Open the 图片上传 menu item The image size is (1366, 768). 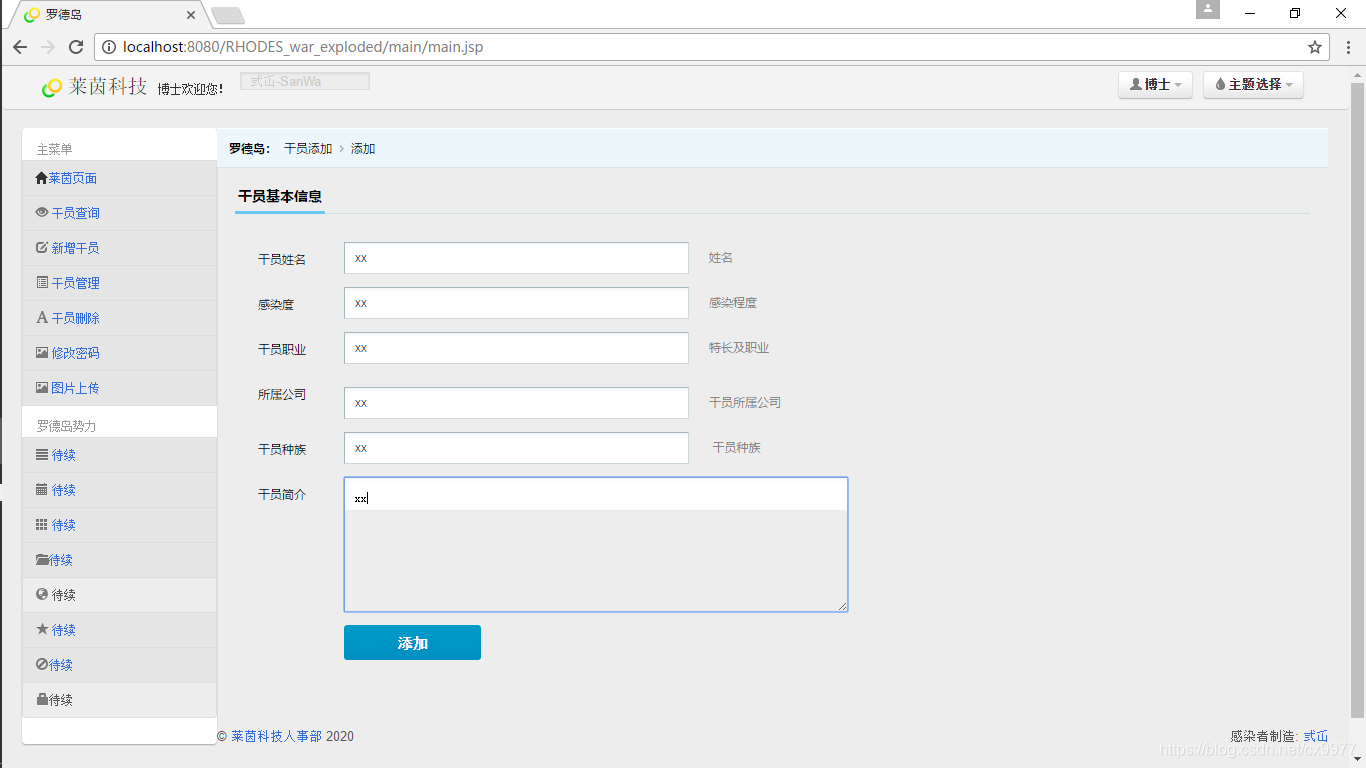coord(119,388)
